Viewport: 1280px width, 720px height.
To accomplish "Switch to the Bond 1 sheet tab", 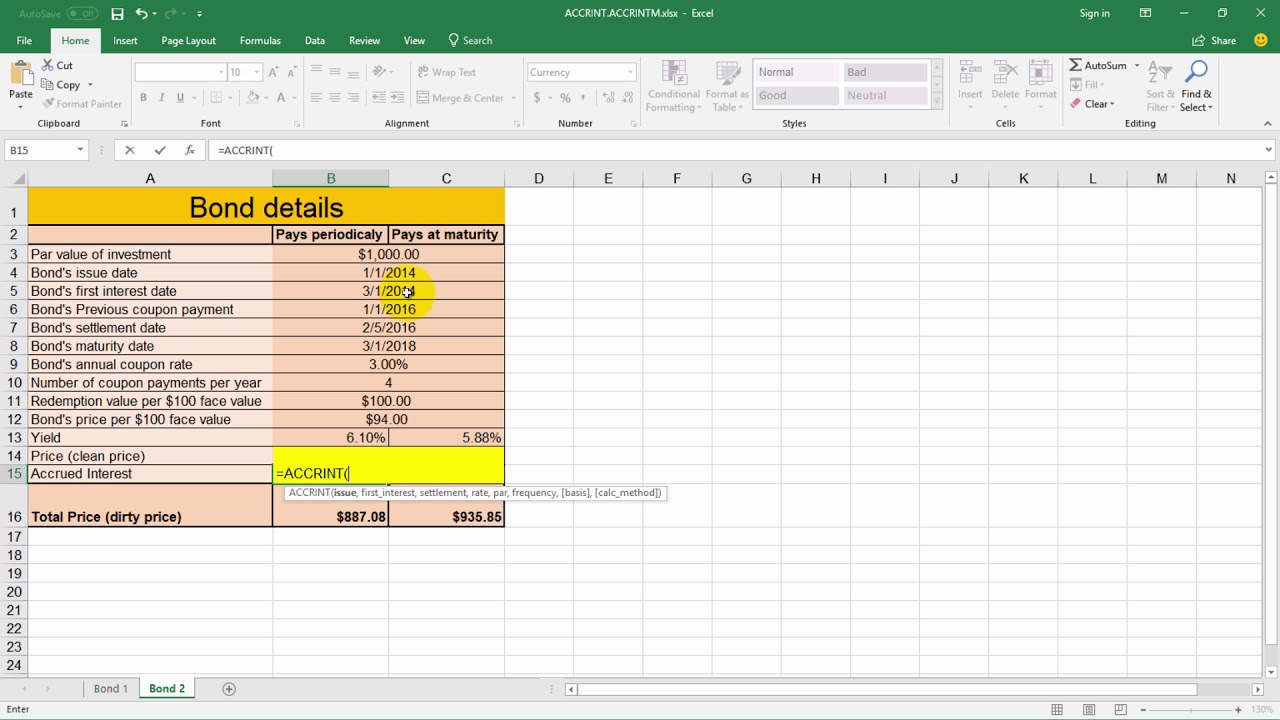I will point(110,689).
